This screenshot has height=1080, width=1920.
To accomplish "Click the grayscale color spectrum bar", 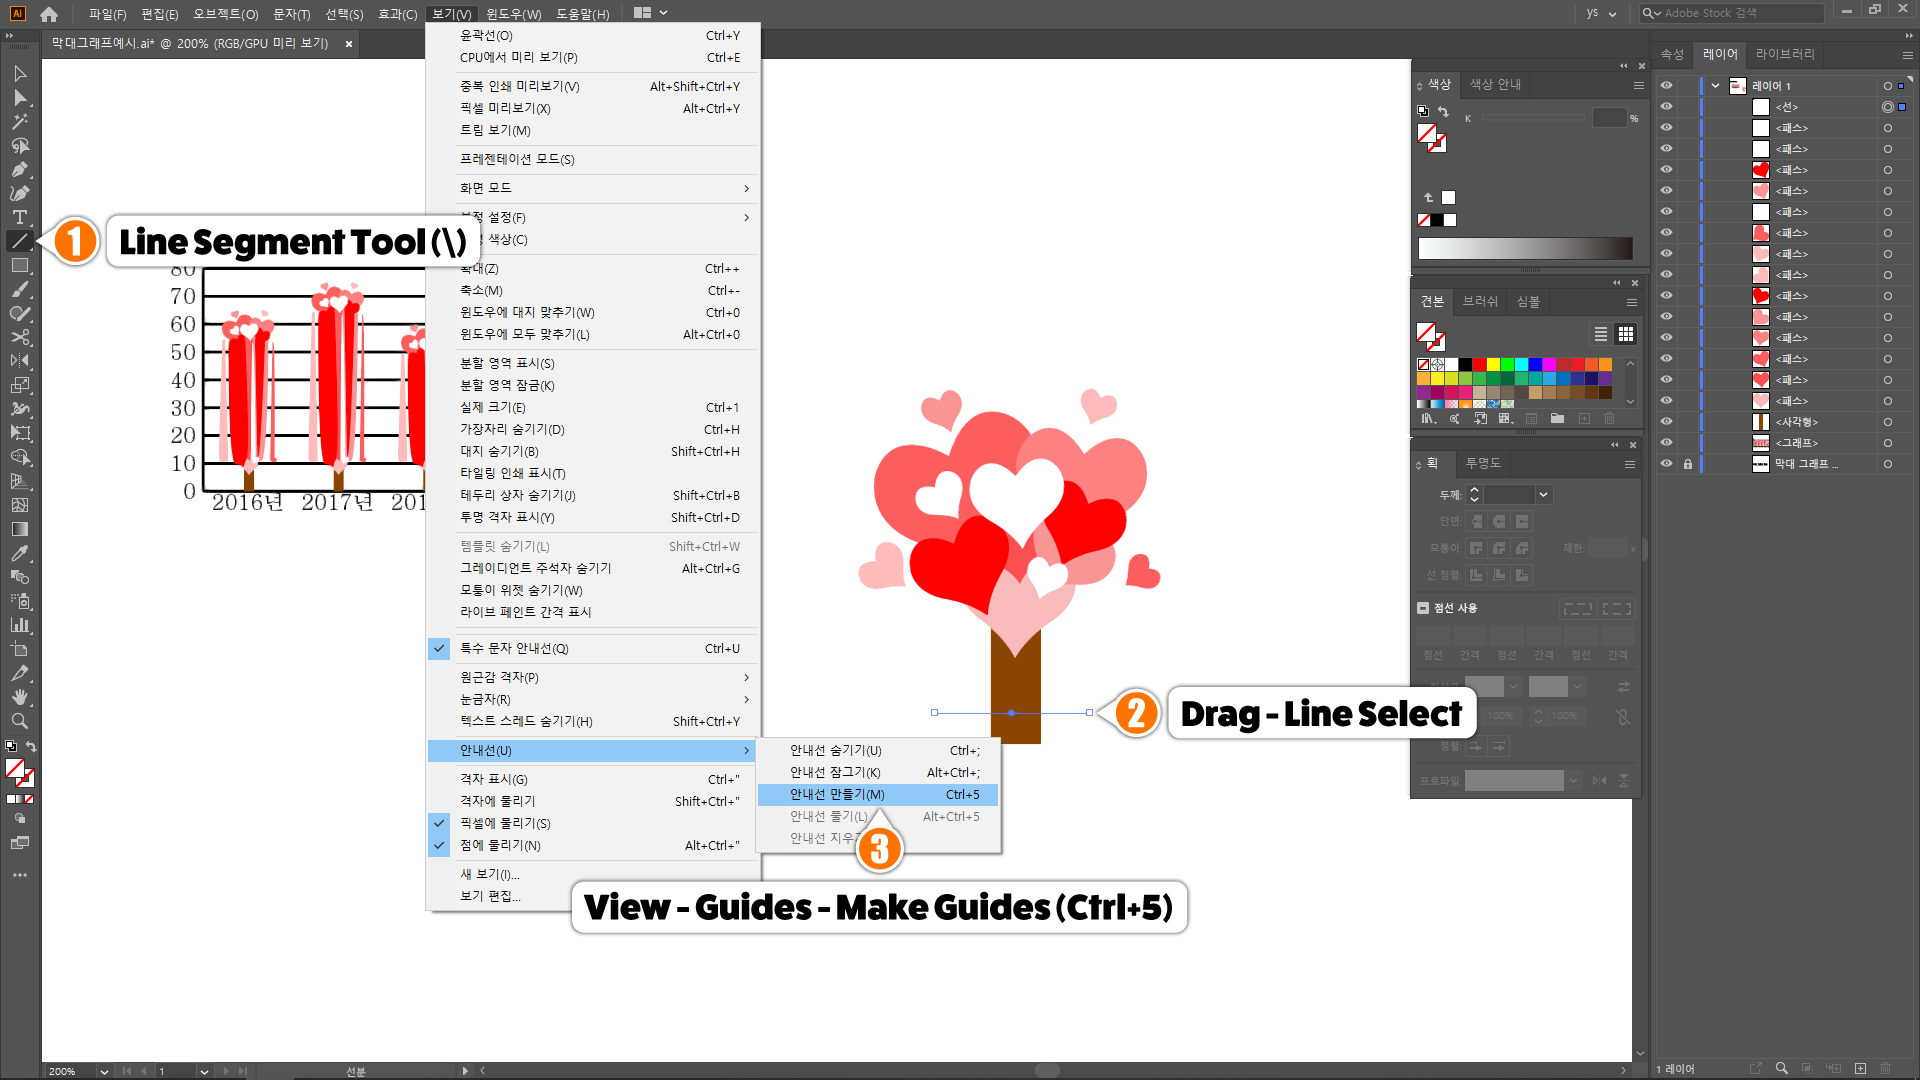I will (x=1525, y=249).
